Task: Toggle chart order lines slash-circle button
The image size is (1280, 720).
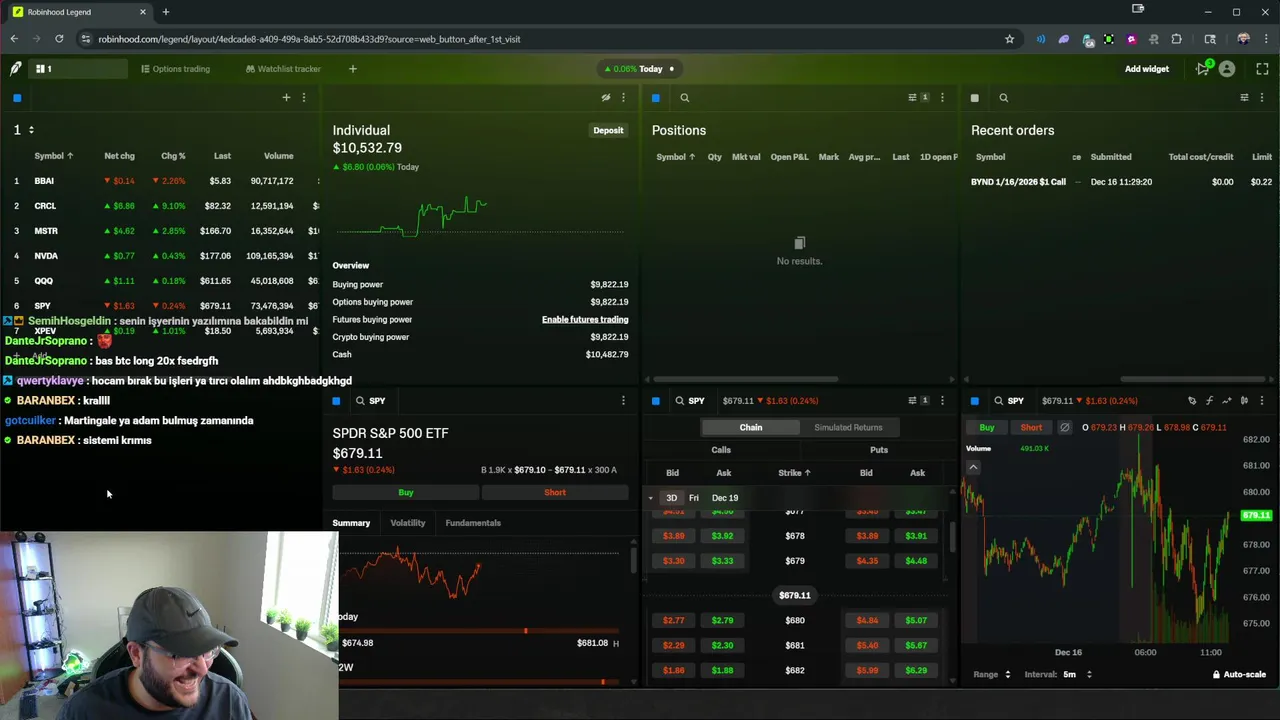Action: point(1065,428)
